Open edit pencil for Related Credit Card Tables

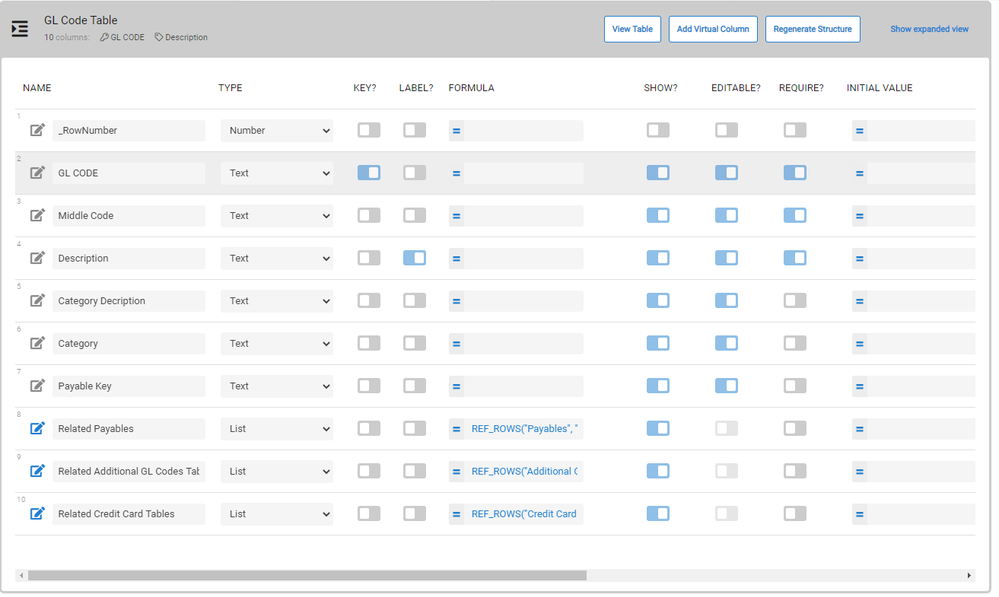coord(38,515)
